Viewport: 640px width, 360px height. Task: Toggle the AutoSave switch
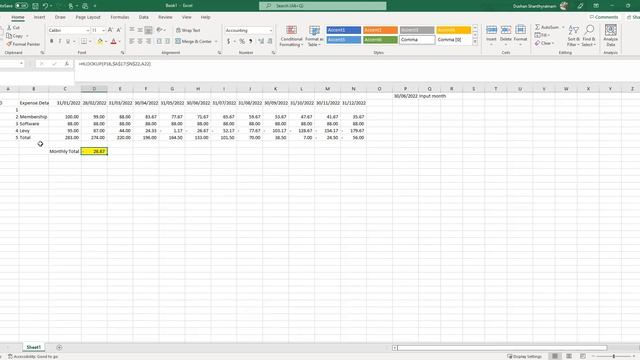tap(21, 6)
